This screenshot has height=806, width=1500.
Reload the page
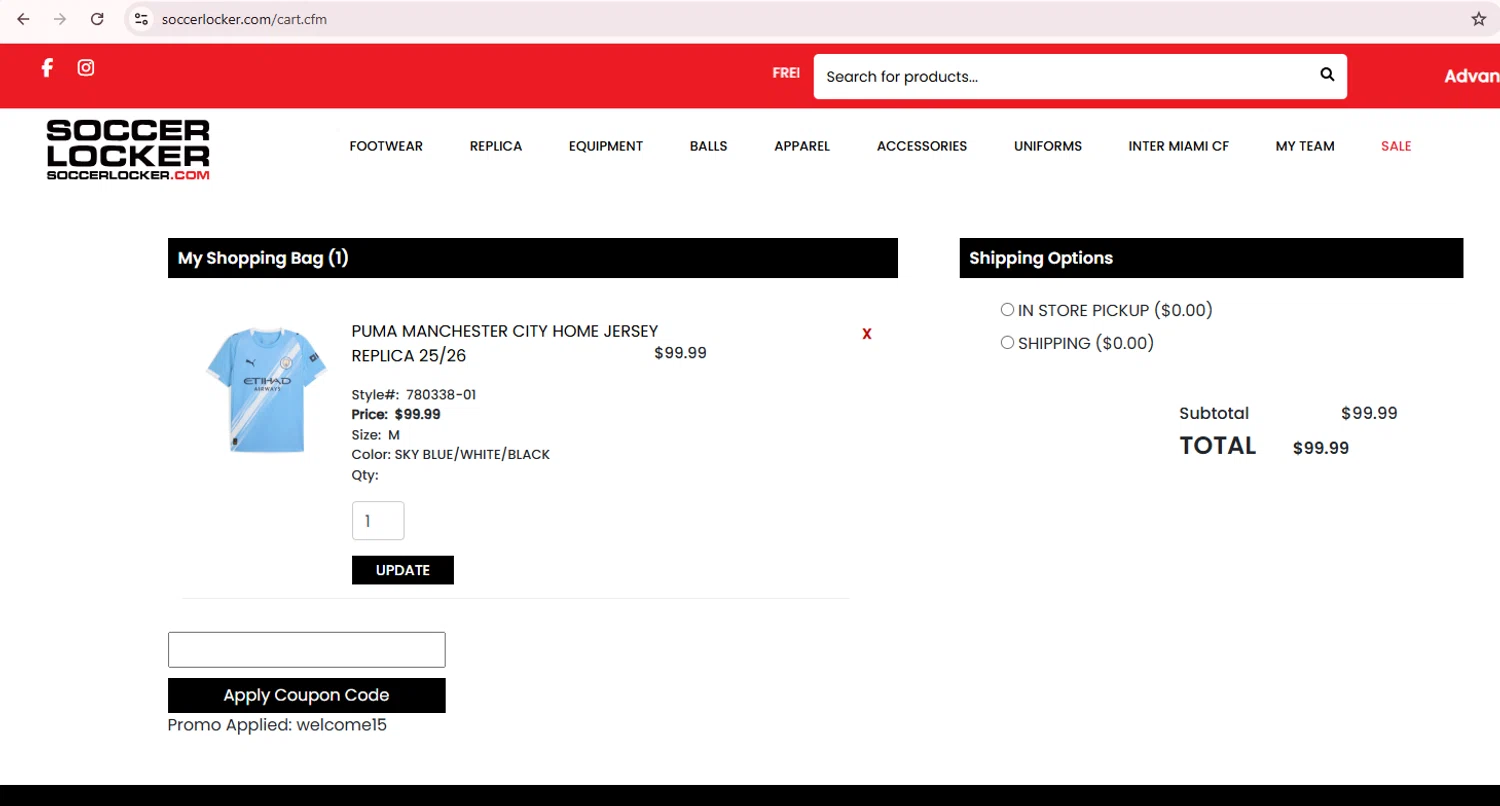(97, 19)
